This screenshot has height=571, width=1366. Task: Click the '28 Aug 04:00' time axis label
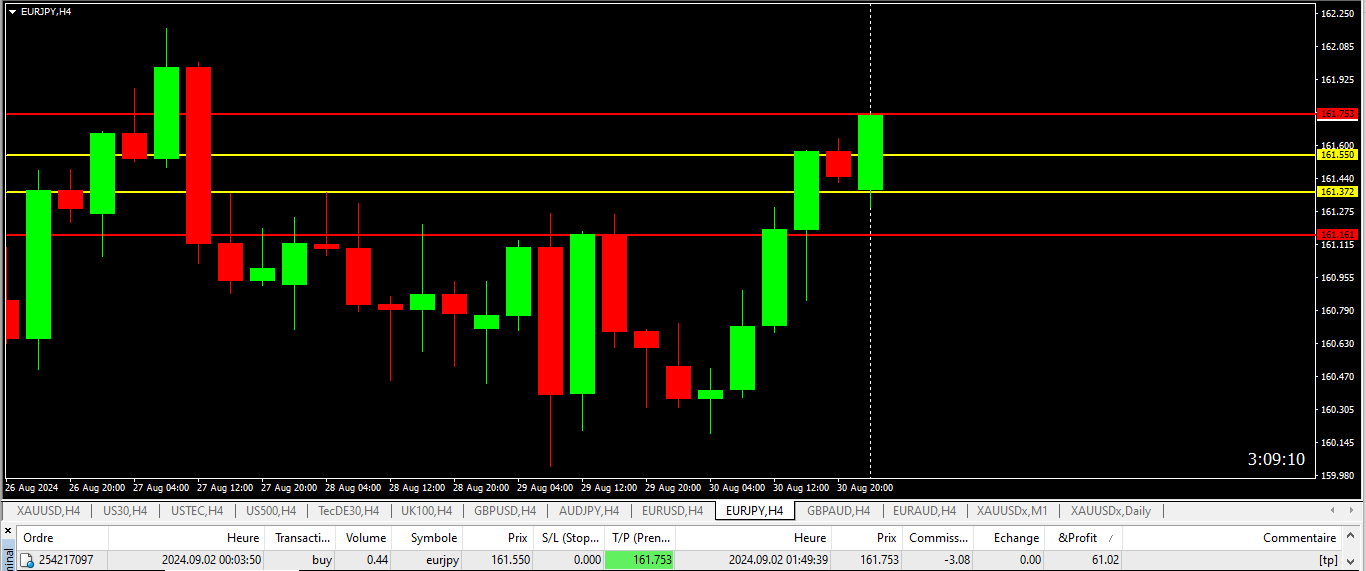(x=353, y=488)
